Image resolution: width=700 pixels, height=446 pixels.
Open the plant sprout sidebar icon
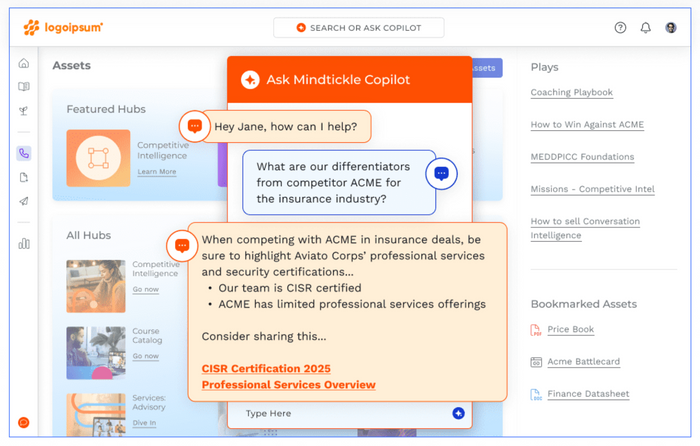tap(24, 110)
